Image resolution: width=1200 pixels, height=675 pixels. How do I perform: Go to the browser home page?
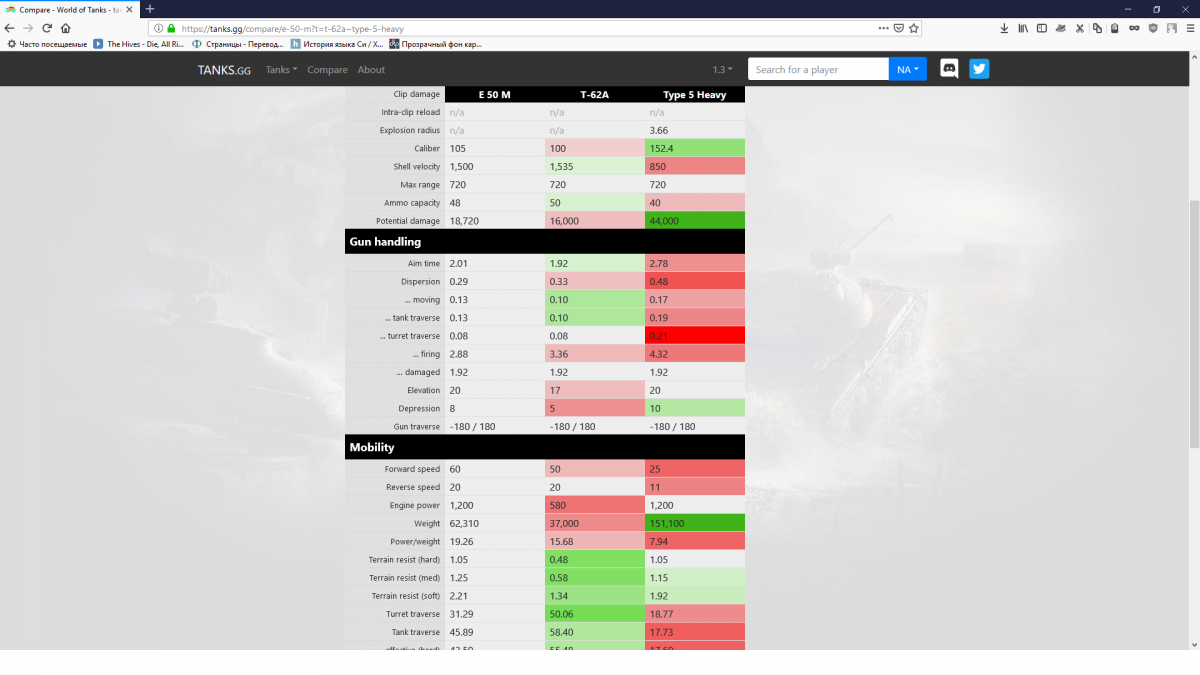pos(65,28)
